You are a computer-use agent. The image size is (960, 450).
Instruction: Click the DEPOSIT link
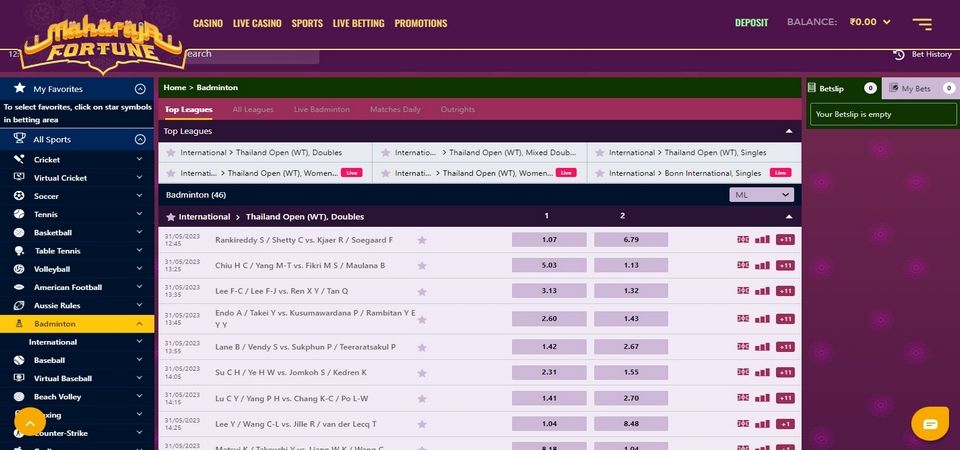coord(751,23)
